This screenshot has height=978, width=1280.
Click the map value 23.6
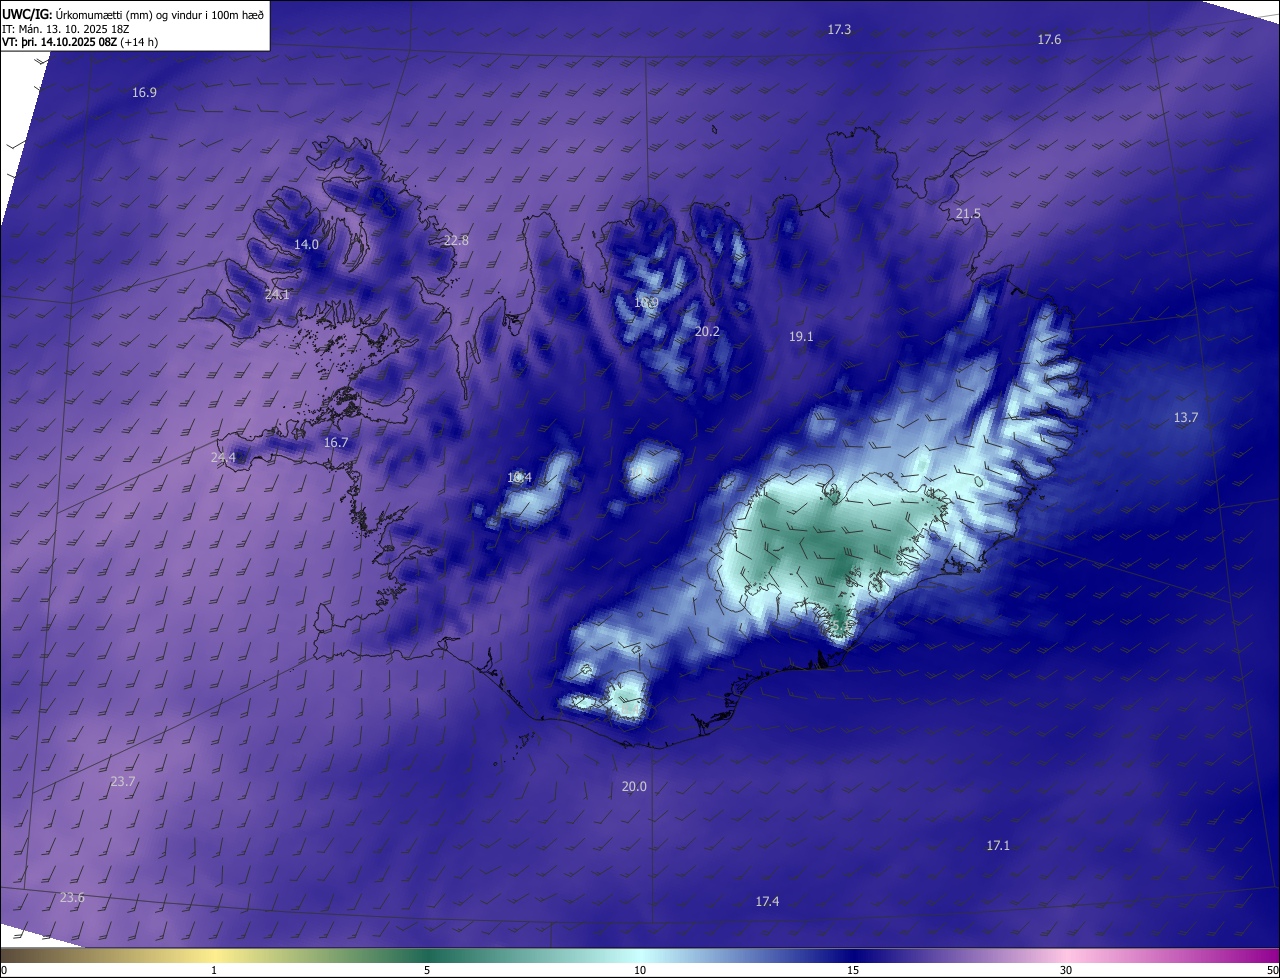[72, 898]
